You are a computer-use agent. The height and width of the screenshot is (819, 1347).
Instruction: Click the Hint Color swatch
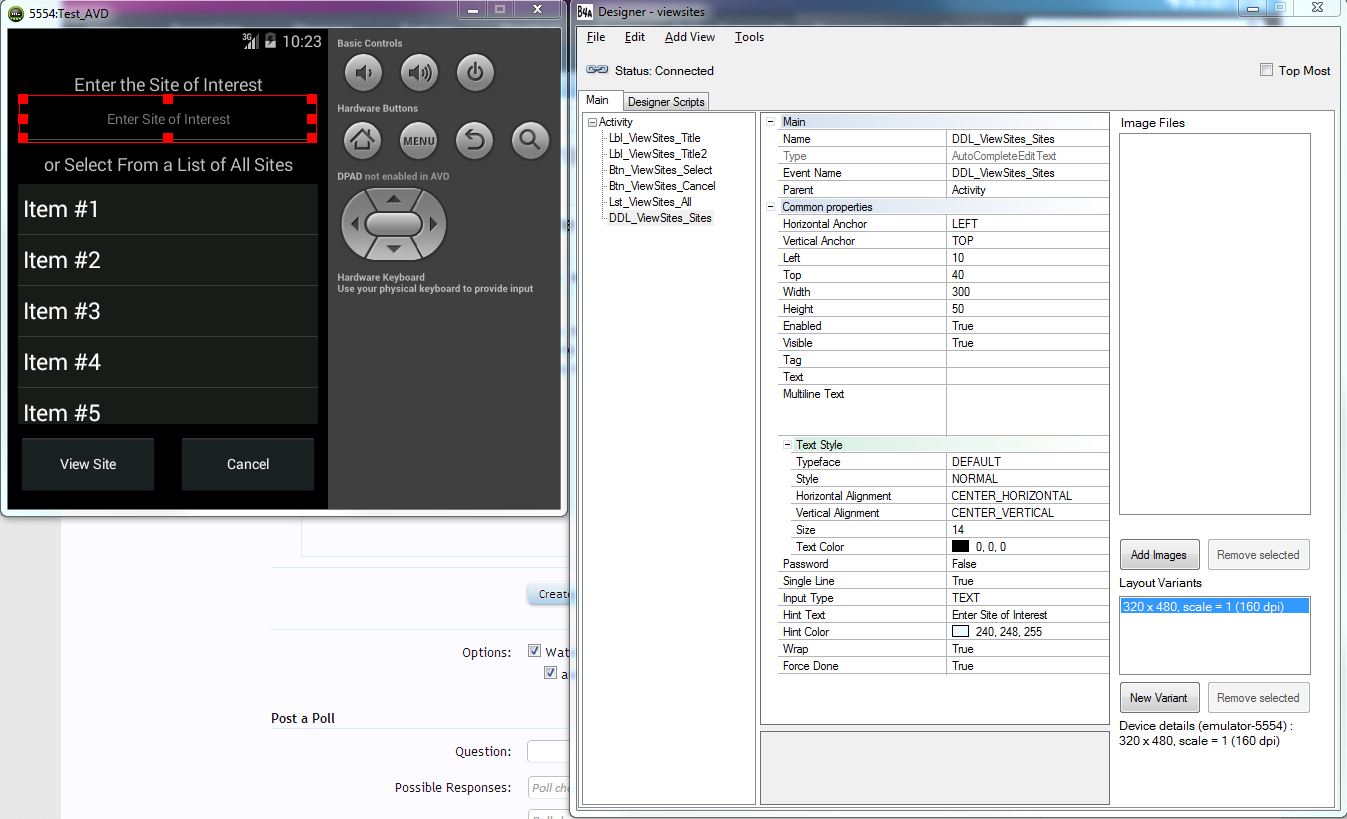(960, 632)
